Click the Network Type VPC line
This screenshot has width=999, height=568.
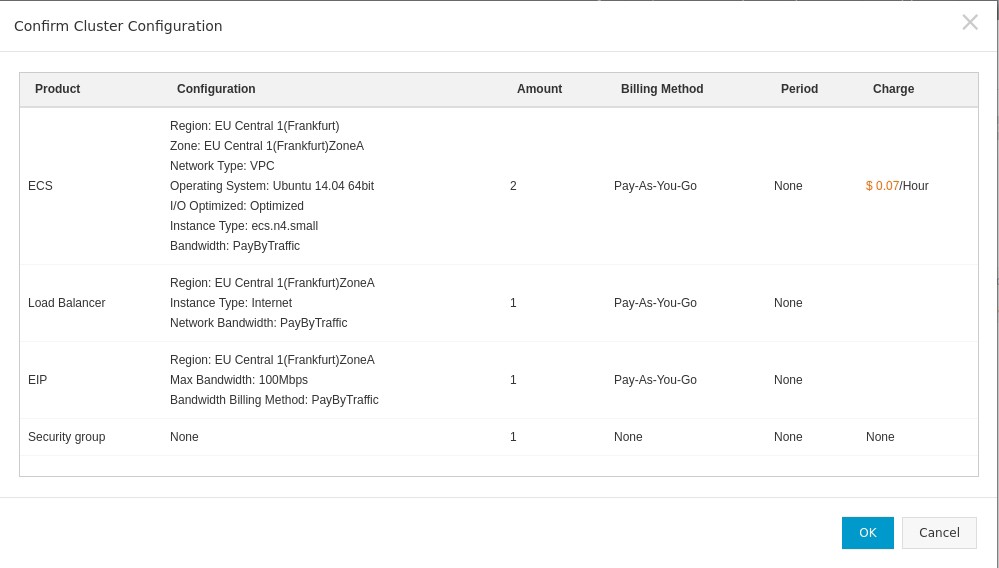pyautogui.click(x=222, y=166)
